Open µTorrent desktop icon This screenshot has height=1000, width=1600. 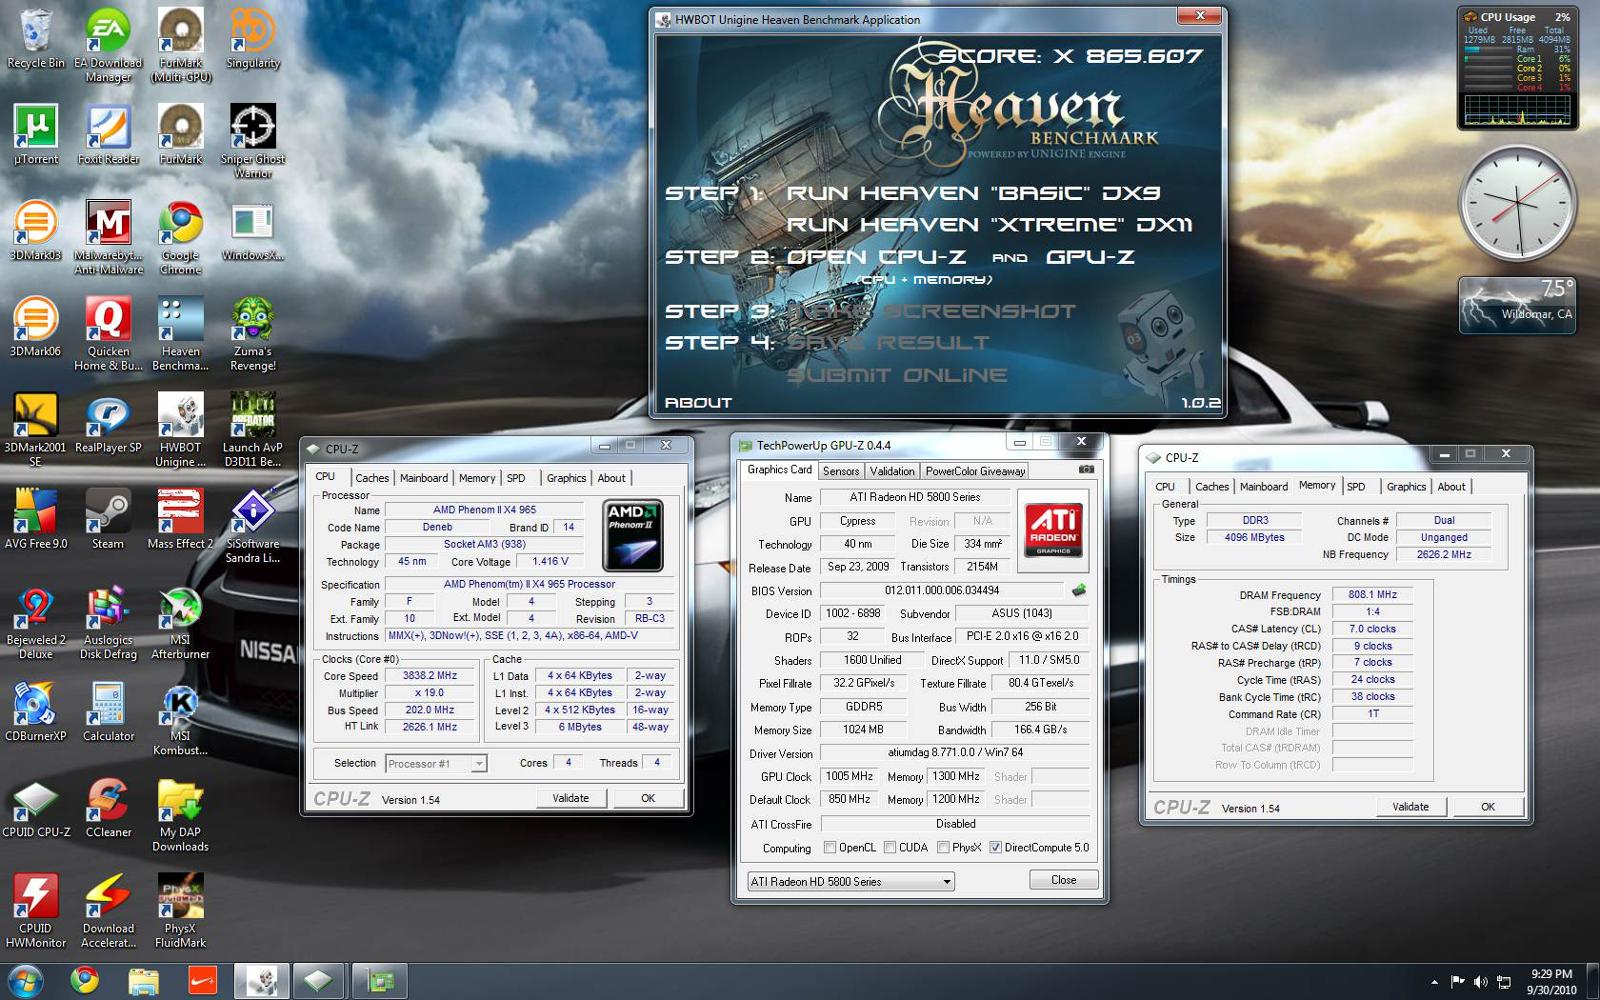[36, 134]
